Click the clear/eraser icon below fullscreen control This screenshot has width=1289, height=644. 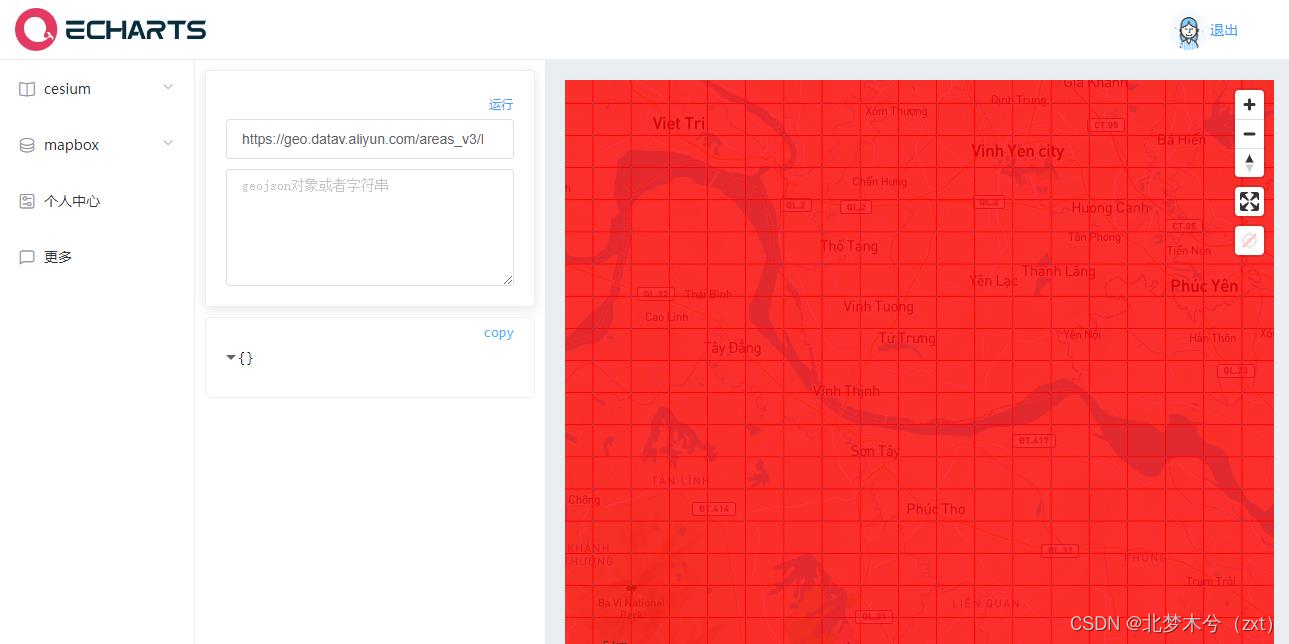1249,240
